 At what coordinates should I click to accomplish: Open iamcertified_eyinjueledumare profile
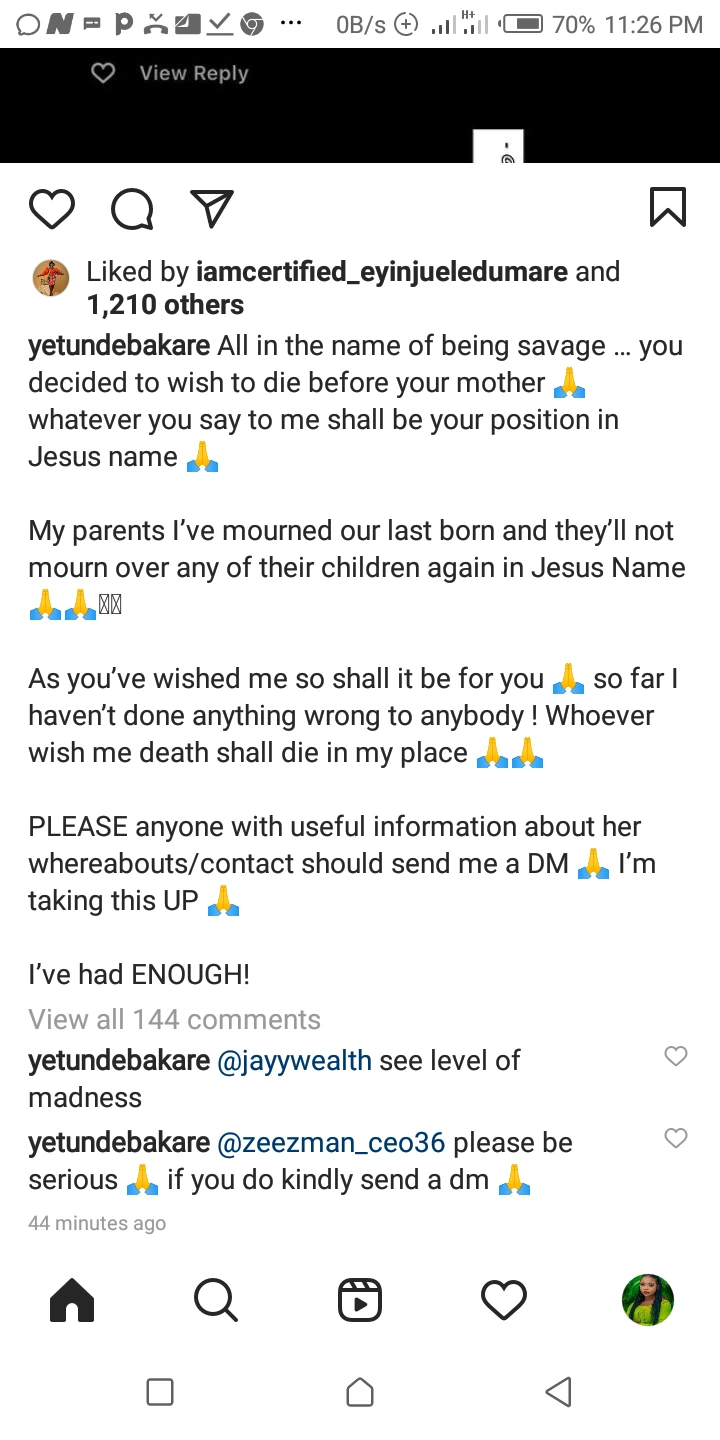click(x=383, y=272)
